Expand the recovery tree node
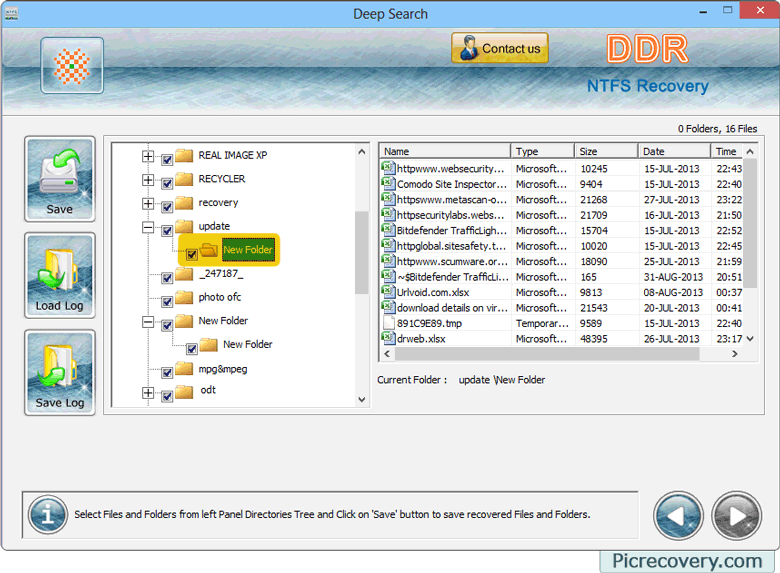Image resolution: width=780 pixels, height=573 pixels. tap(148, 203)
